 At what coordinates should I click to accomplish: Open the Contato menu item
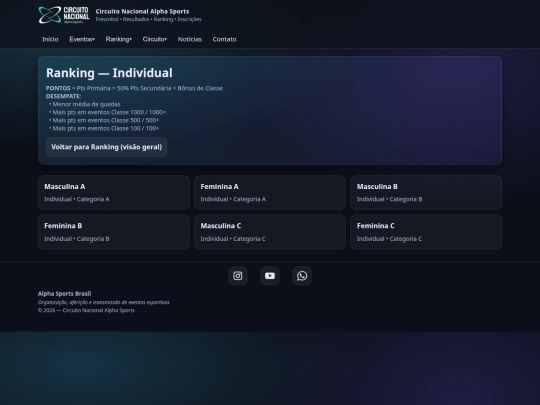coord(225,39)
